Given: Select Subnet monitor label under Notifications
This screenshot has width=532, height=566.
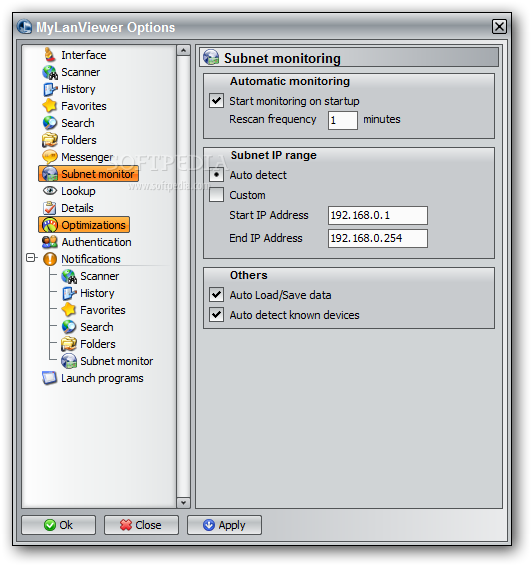Looking at the screenshot, I should [117, 361].
